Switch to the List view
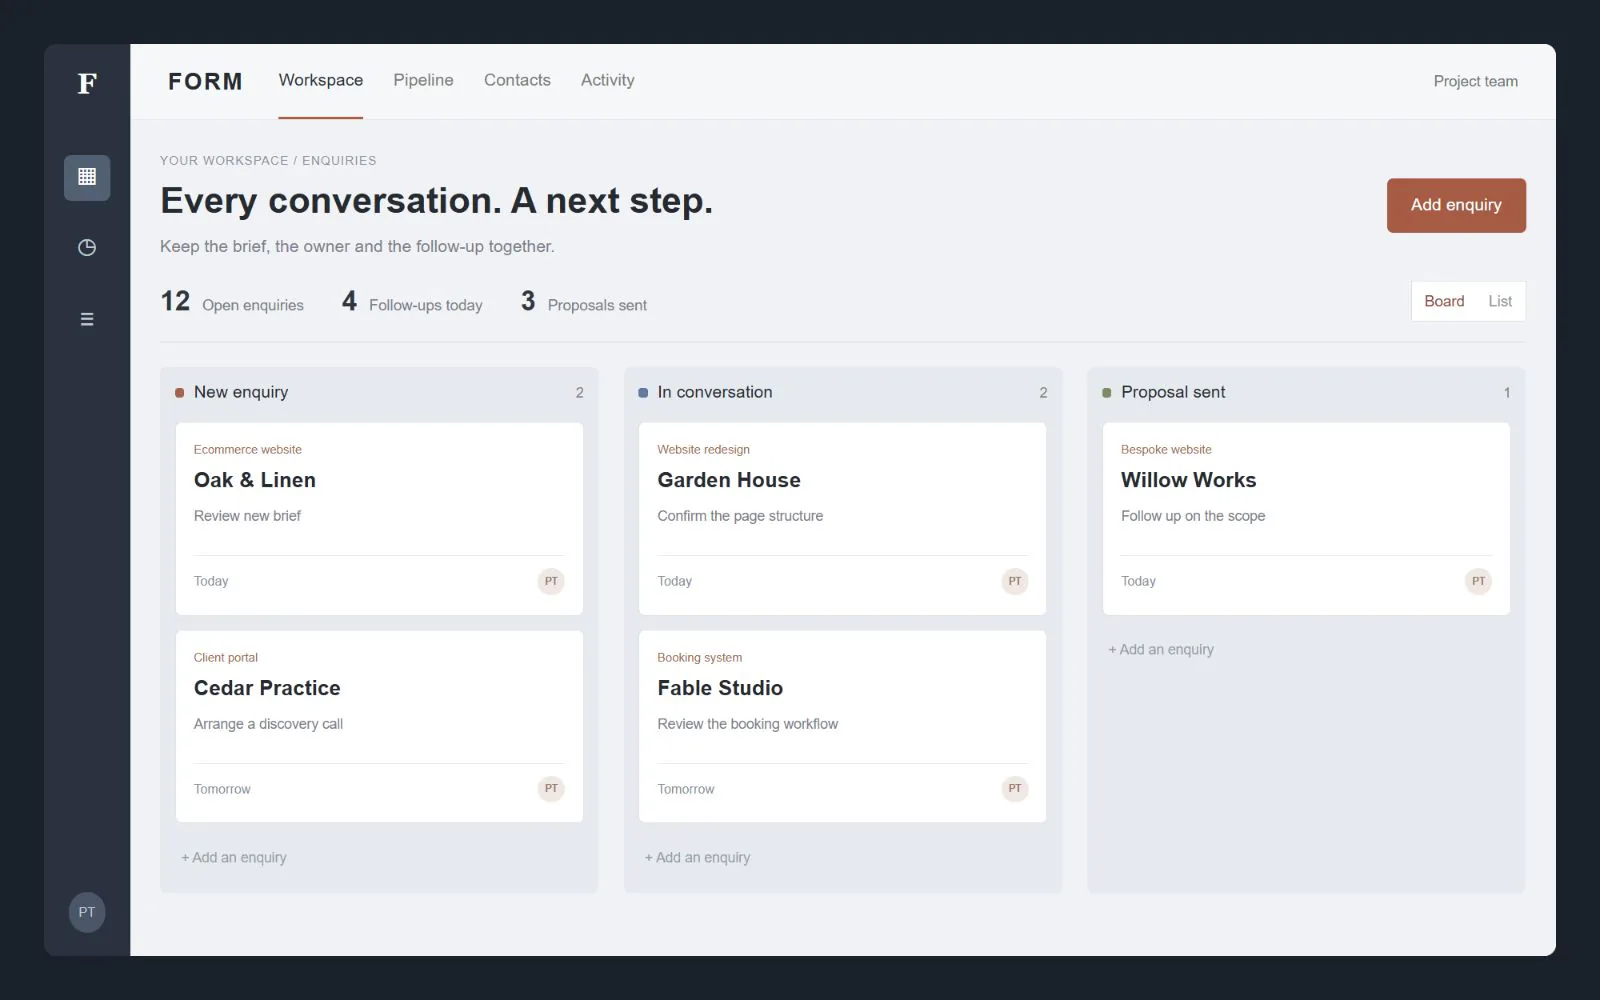Image resolution: width=1600 pixels, height=1000 pixels. coord(1500,301)
